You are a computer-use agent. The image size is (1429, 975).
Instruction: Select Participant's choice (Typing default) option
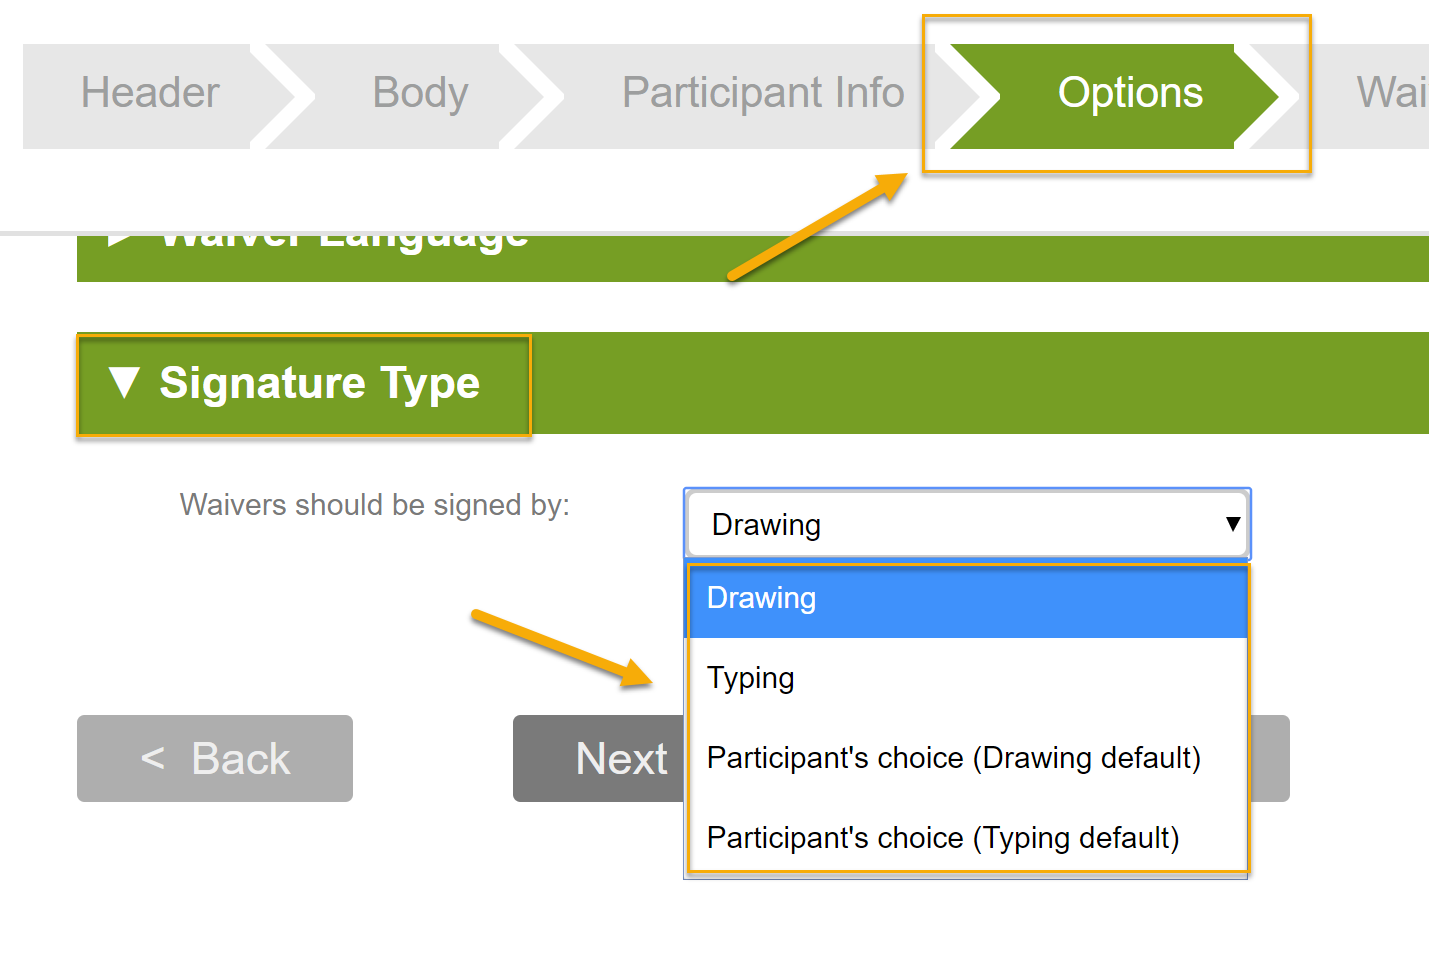click(x=943, y=838)
